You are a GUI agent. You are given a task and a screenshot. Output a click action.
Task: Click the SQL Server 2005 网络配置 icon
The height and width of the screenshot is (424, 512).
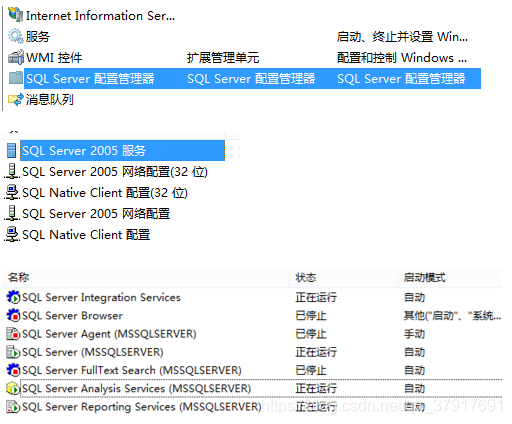click(x=12, y=213)
